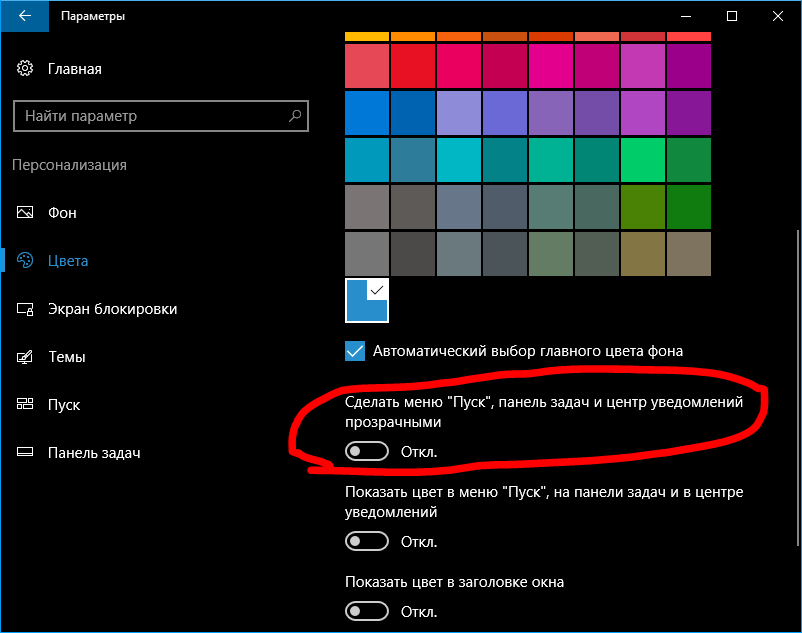Toggle showing color in Пуск and taskbar
The image size is (802, 633).
coord(367,541)
